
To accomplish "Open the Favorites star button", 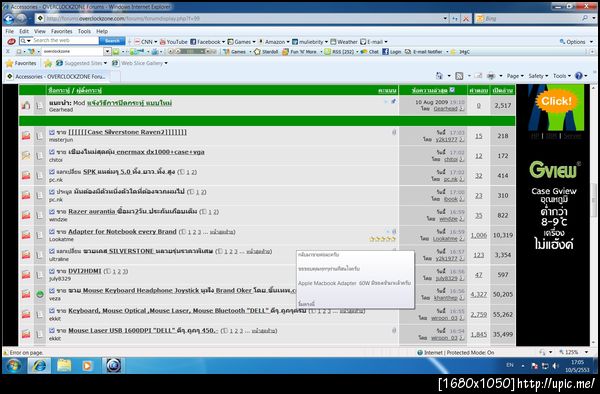I will coord(21,63).
